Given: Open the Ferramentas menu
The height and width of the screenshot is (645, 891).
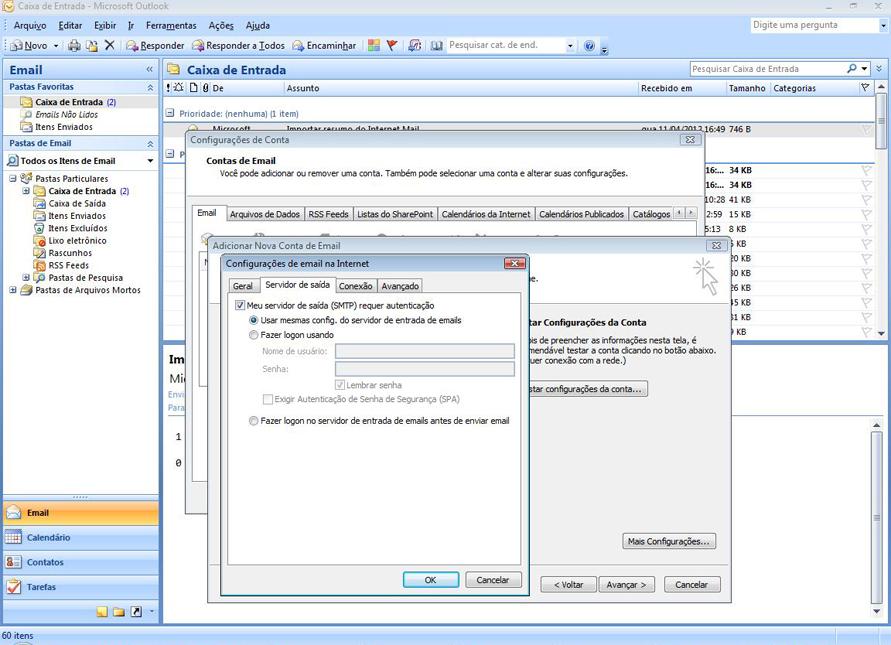Looking at the screenshot, I should tap(171, 26).
